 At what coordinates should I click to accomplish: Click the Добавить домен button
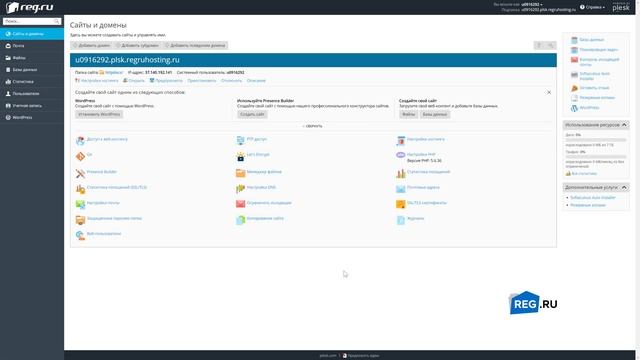tap(92, 45)
